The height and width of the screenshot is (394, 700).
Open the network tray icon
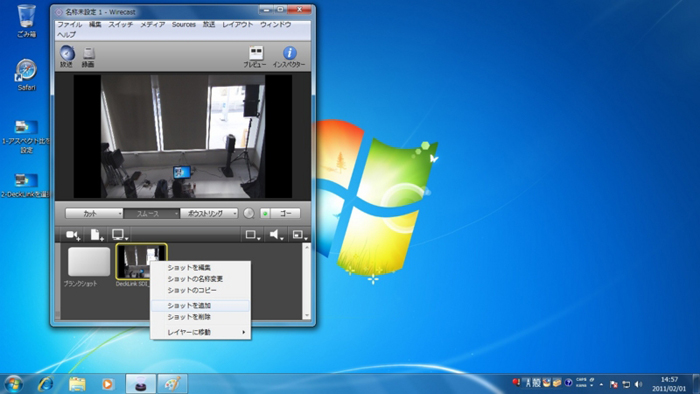point(626,384)
